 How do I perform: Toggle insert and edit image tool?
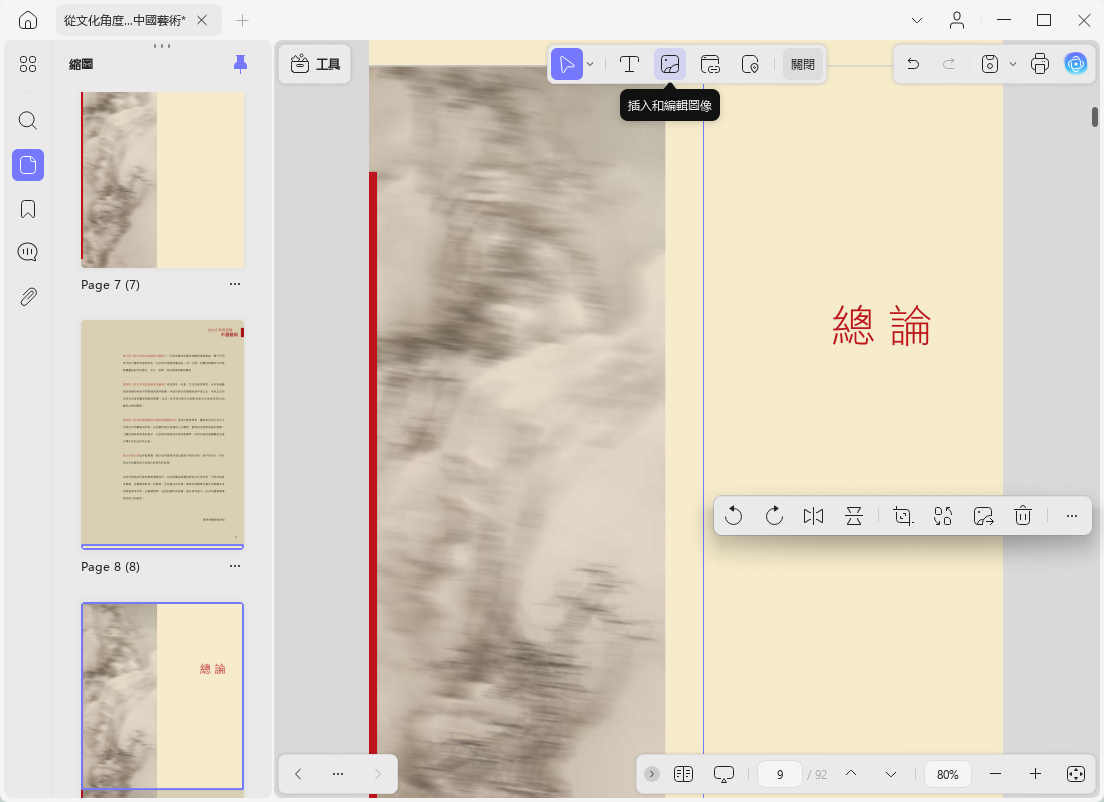pyautogui.click(x=670, y=64)
